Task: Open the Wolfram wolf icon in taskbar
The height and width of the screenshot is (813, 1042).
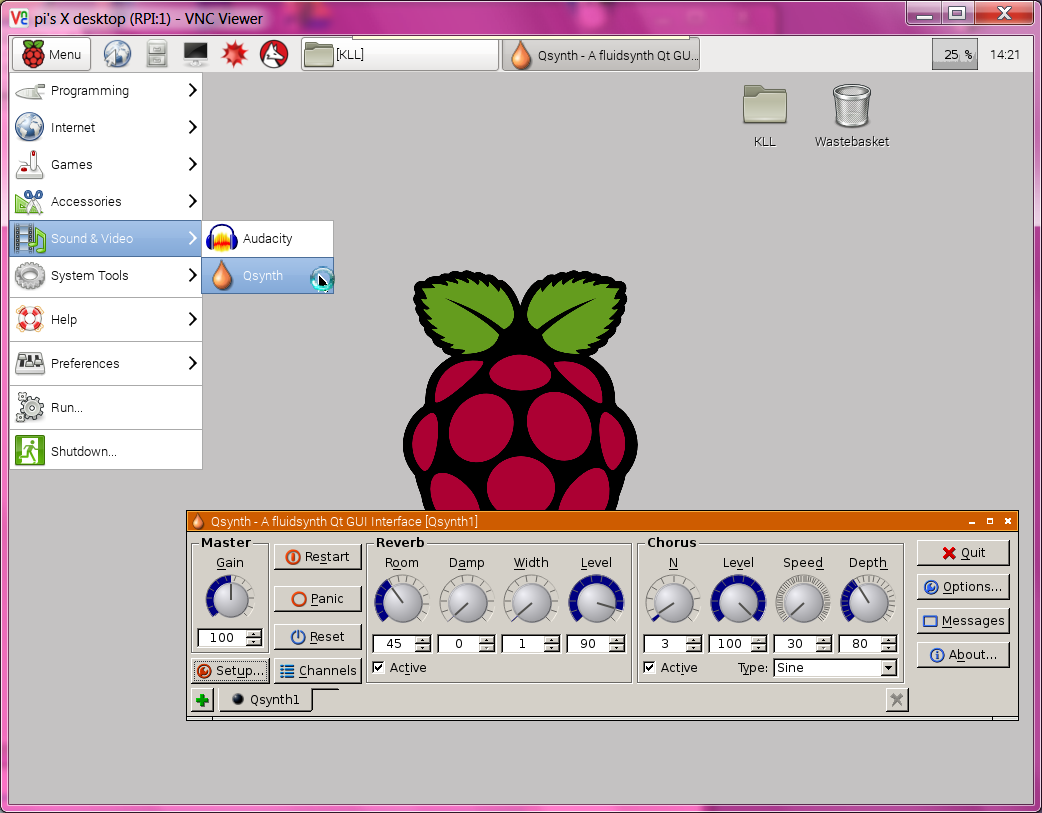Action: 274,54
